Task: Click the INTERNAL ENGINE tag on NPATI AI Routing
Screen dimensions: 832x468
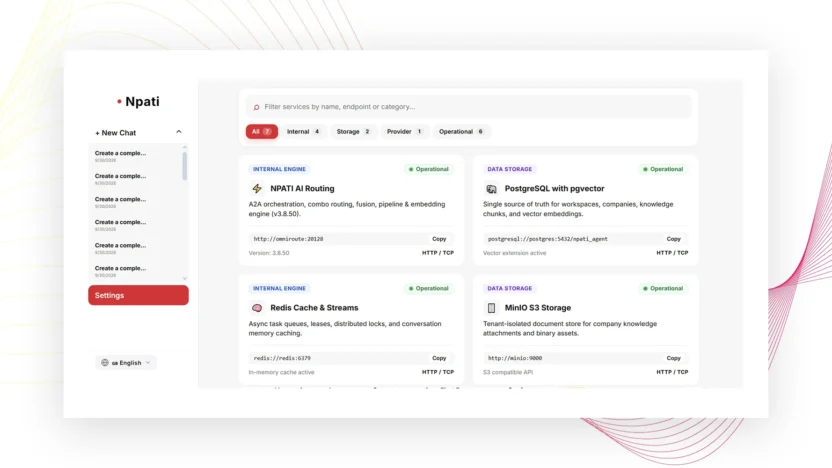Action: point(279,169)
